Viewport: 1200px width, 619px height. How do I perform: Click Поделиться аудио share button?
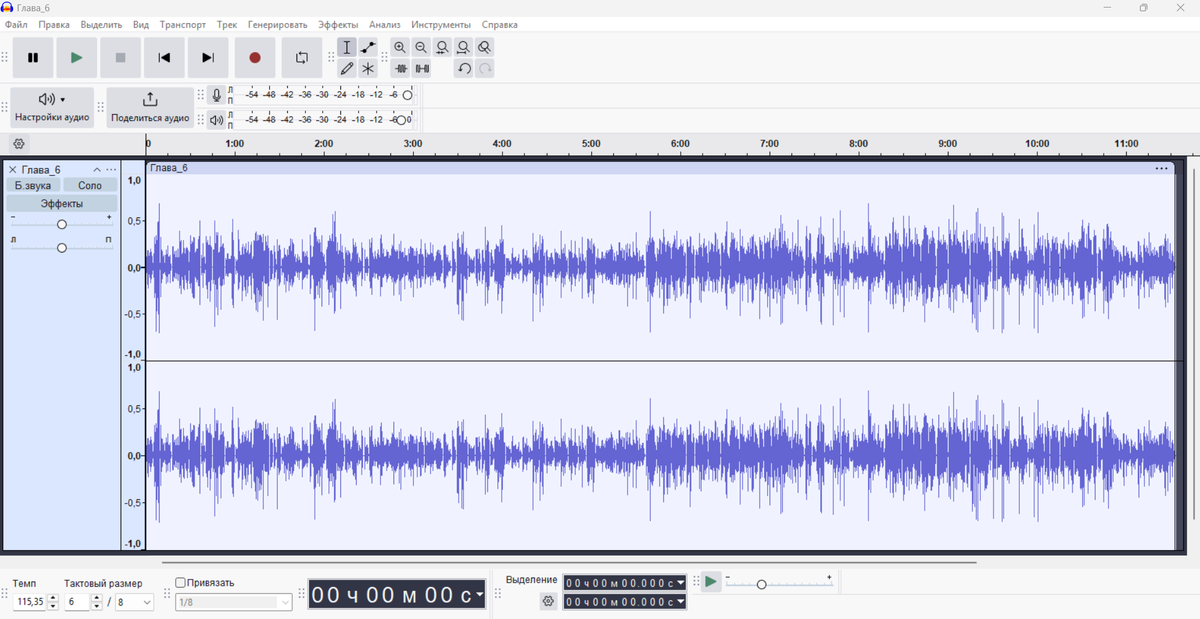(150, 108)
